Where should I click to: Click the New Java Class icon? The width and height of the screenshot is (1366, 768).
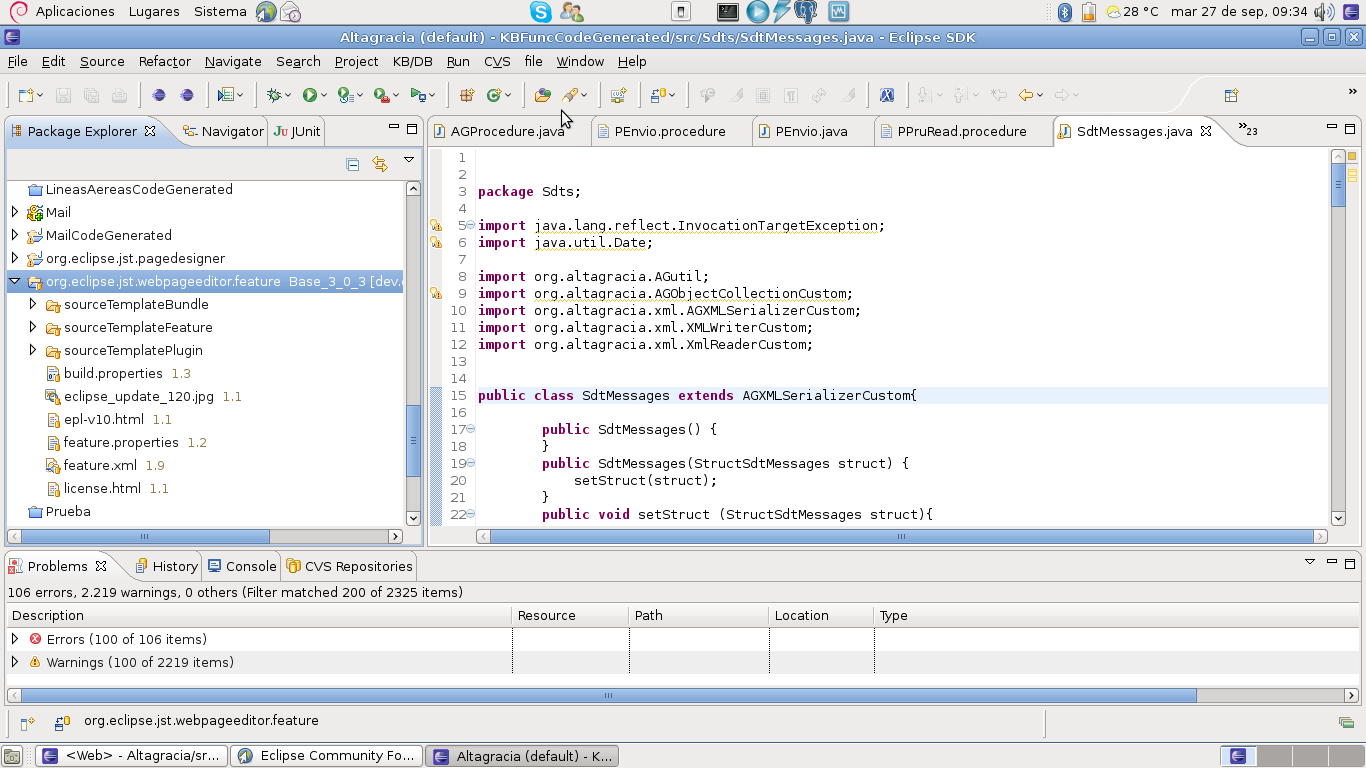pyautogui.click(x=494, y=95)
